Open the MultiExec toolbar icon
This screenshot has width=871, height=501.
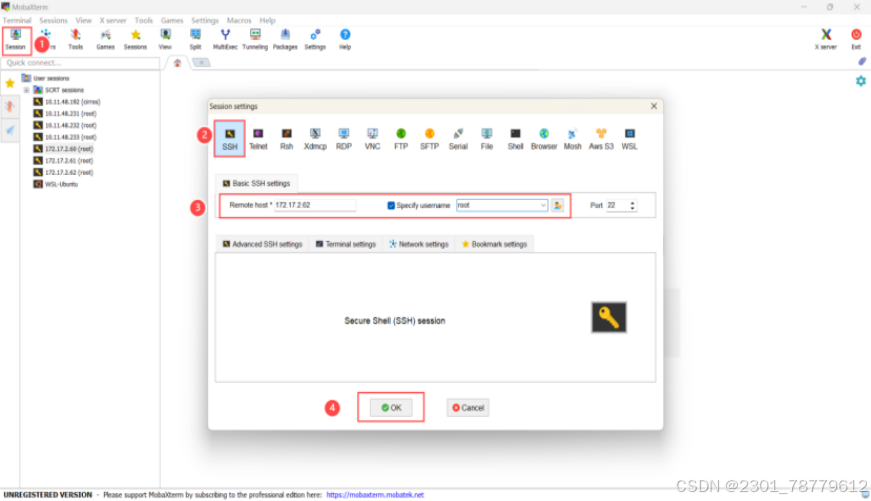pos(226,40)
